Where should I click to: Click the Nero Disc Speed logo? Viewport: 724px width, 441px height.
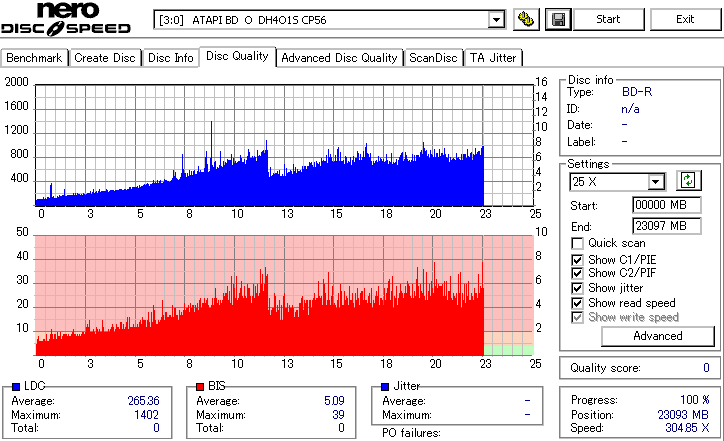tap(66, 19)
